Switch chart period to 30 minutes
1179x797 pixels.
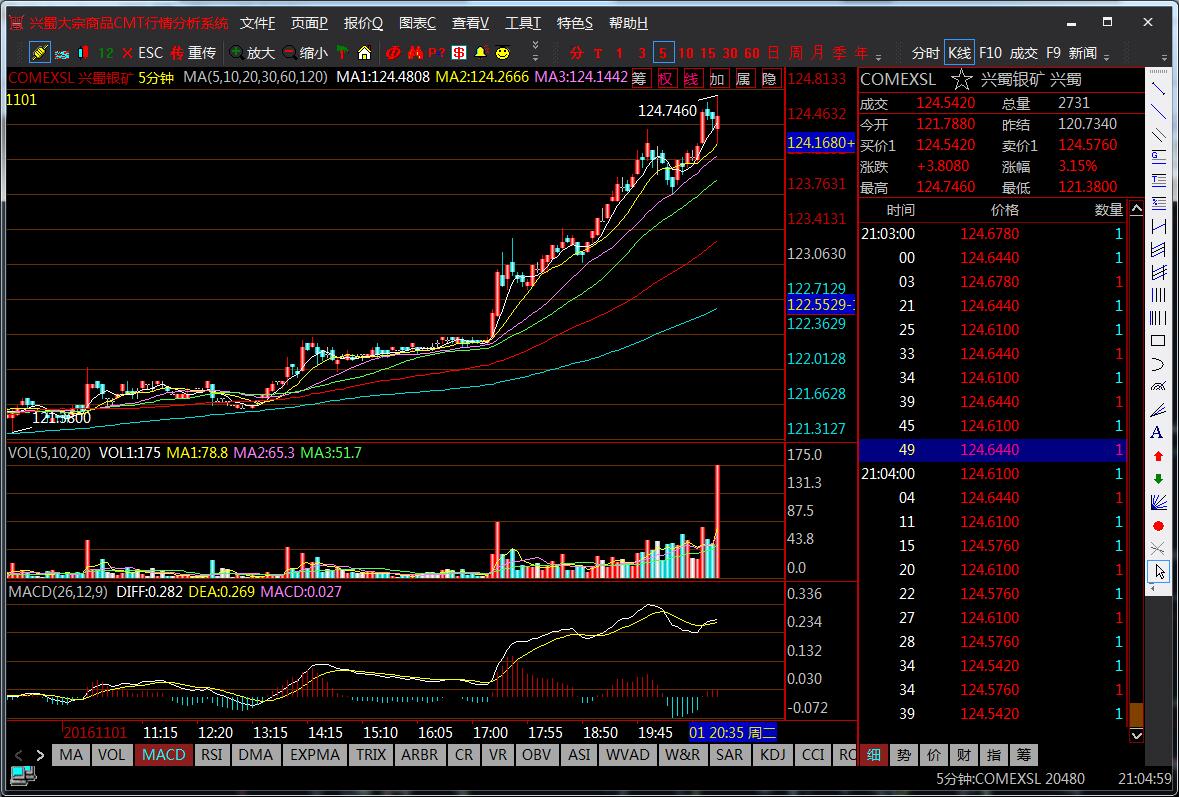(729, 53)
